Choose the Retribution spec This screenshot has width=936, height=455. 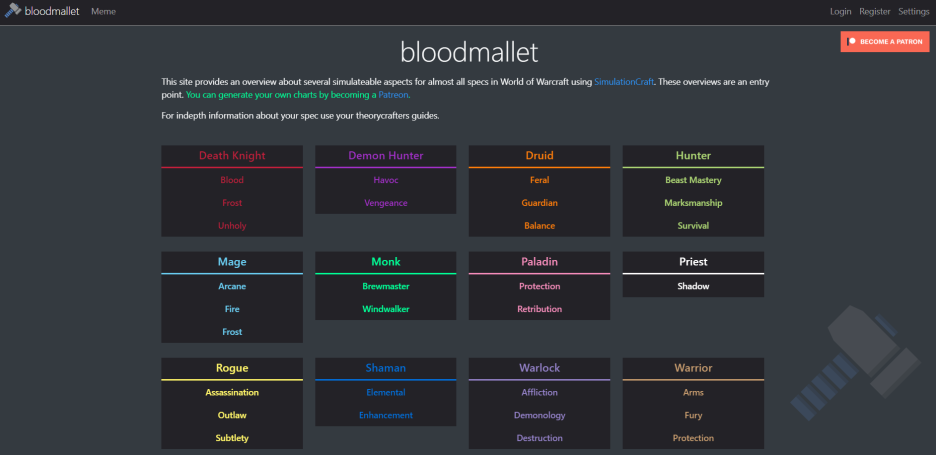click(539, 309)
